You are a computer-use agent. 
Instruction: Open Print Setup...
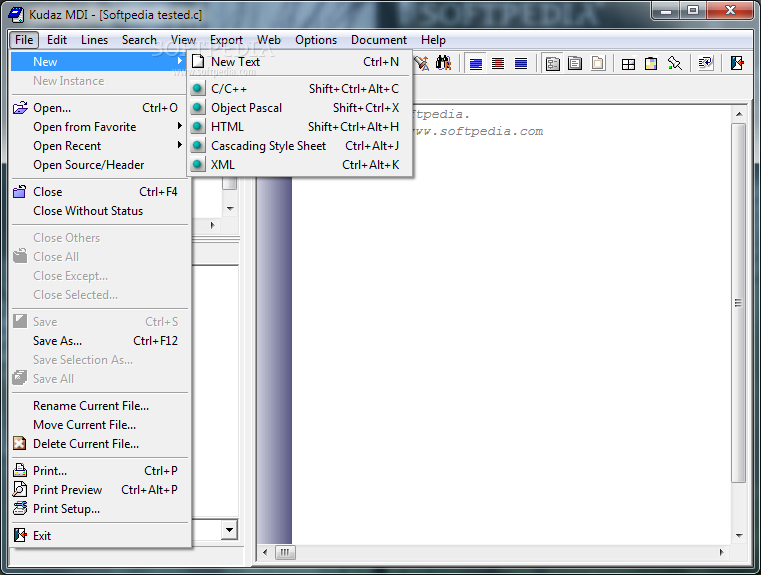tap(99, 509)
